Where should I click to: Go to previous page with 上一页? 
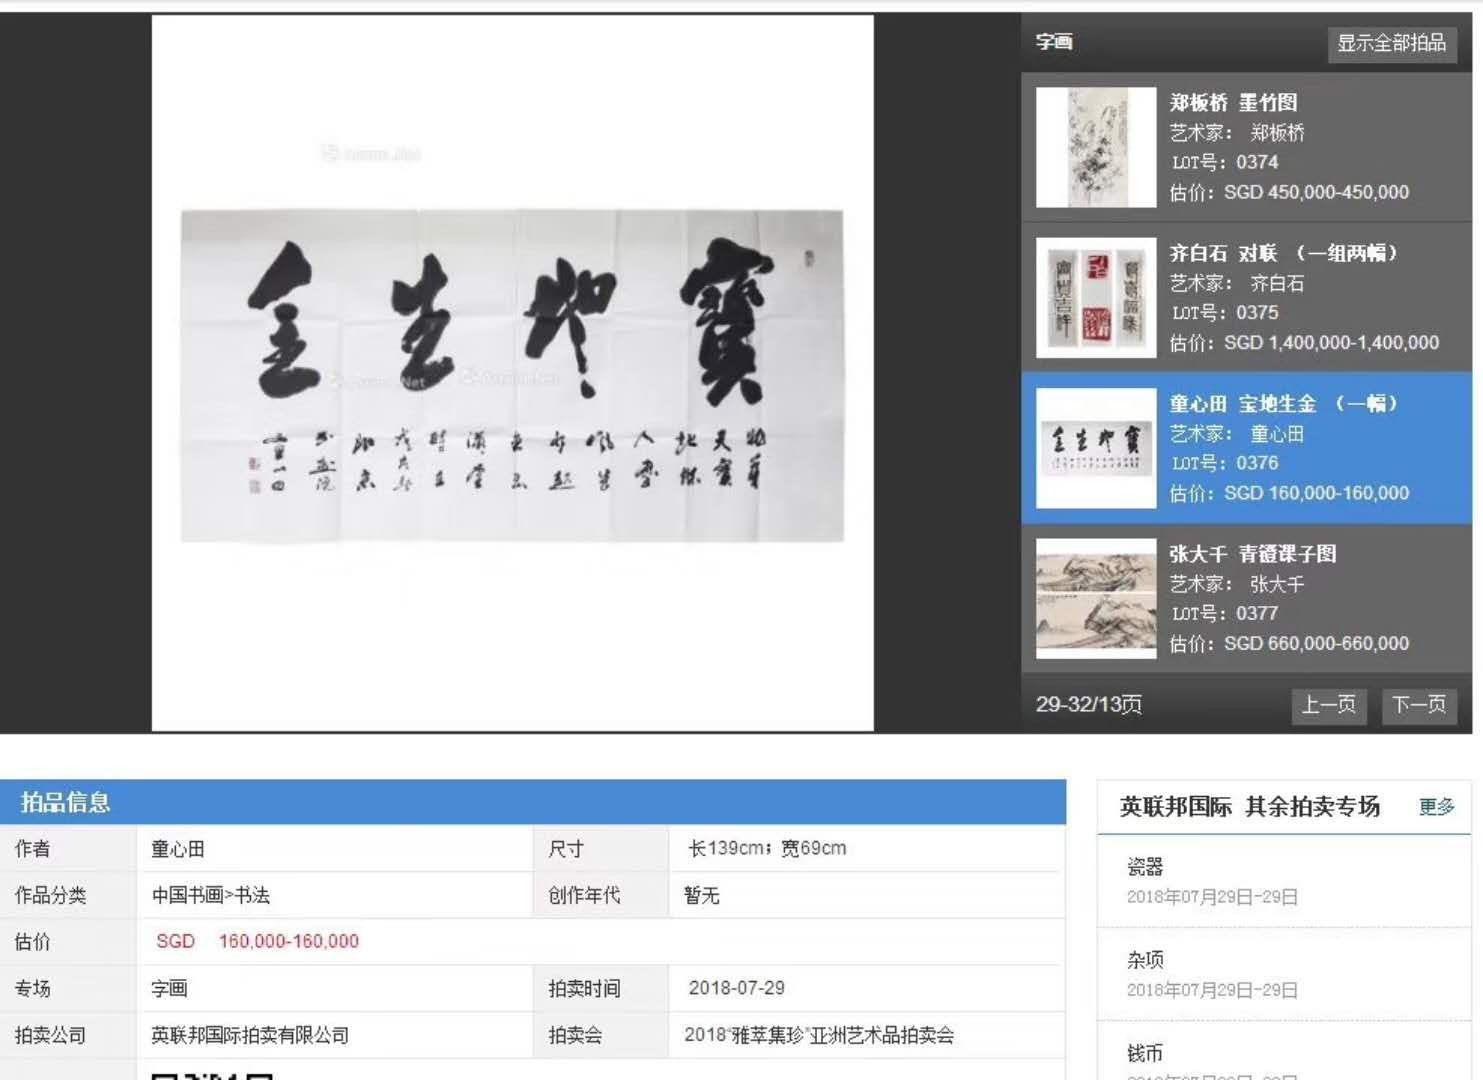click(1328, 705)
